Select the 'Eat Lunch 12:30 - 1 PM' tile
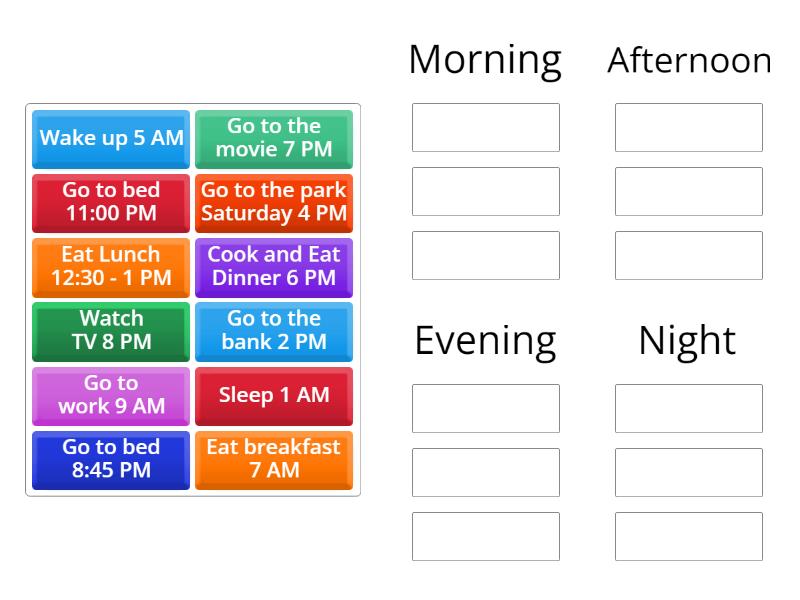The width and height of the screenshot is (800, 600). pos(111,266)
